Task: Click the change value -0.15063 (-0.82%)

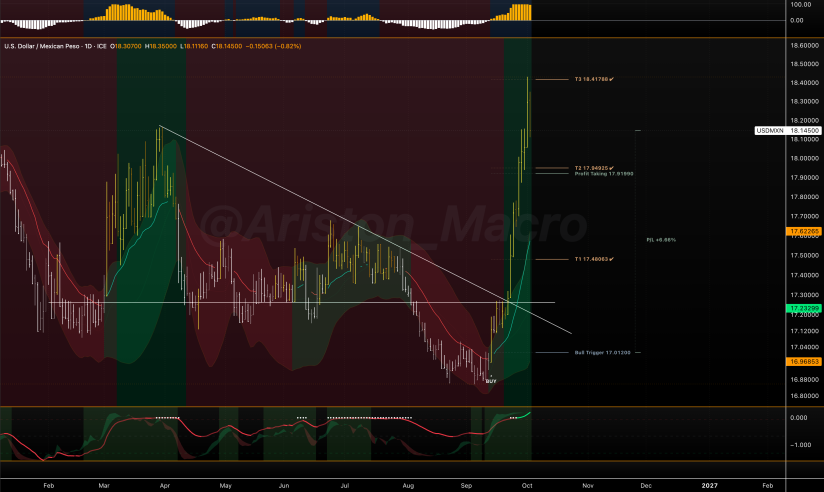Action: click(273, 46)
